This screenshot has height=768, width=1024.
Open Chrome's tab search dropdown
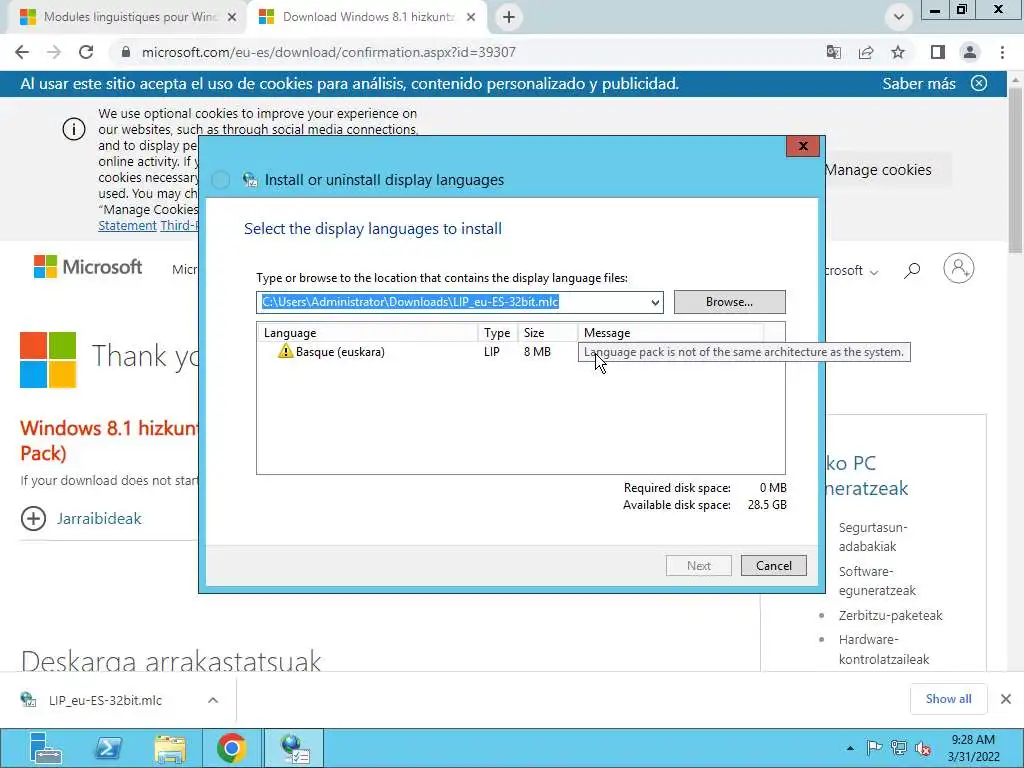899,17
